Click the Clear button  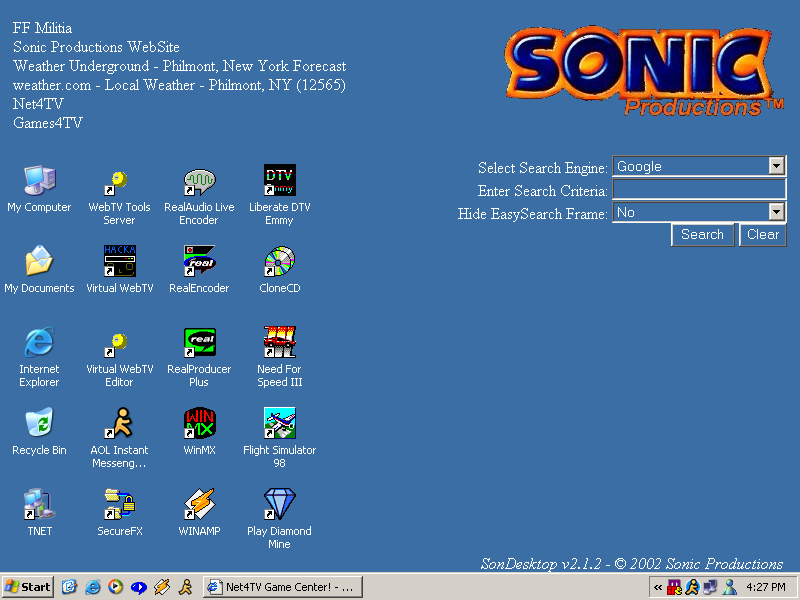(x=762, y=235)
